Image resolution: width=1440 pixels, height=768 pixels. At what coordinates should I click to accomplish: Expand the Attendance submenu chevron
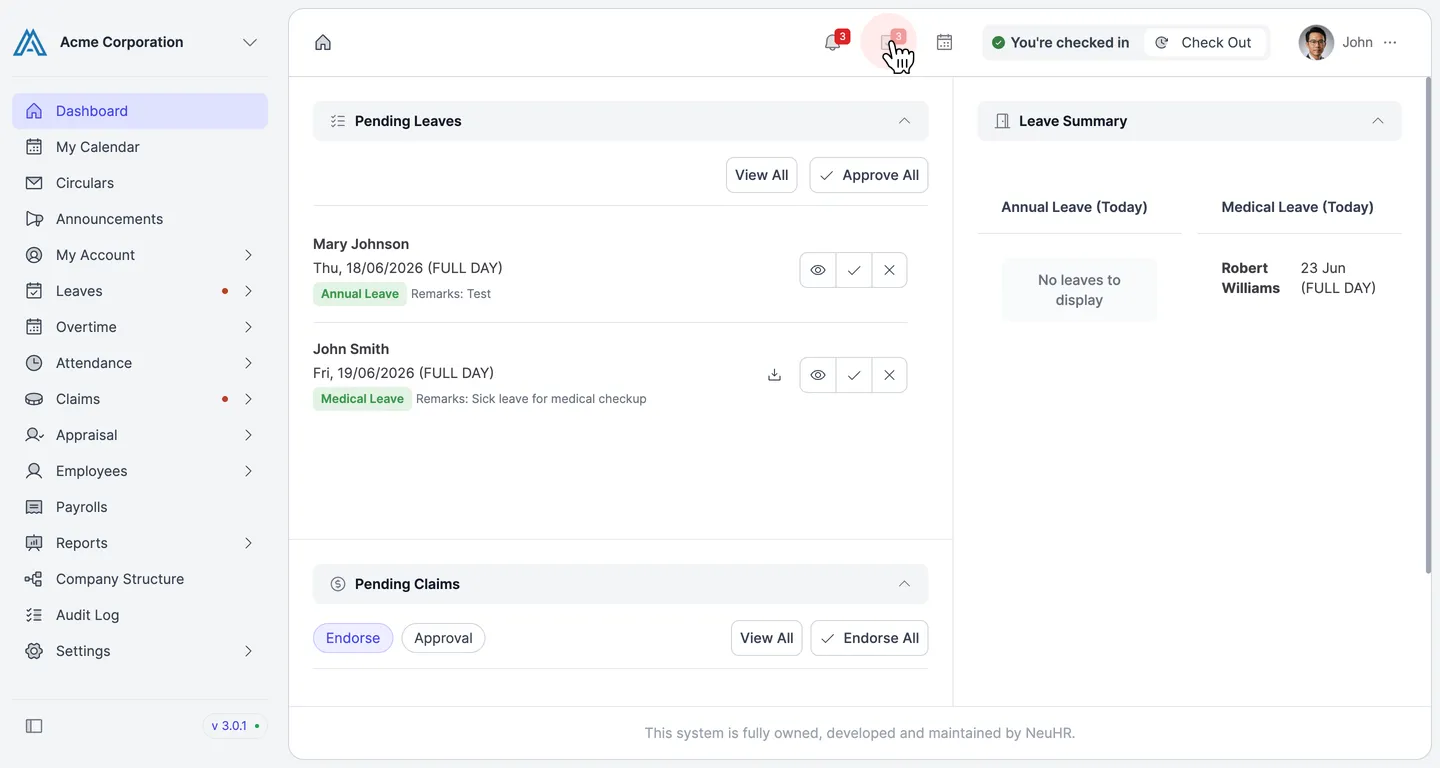248,363
